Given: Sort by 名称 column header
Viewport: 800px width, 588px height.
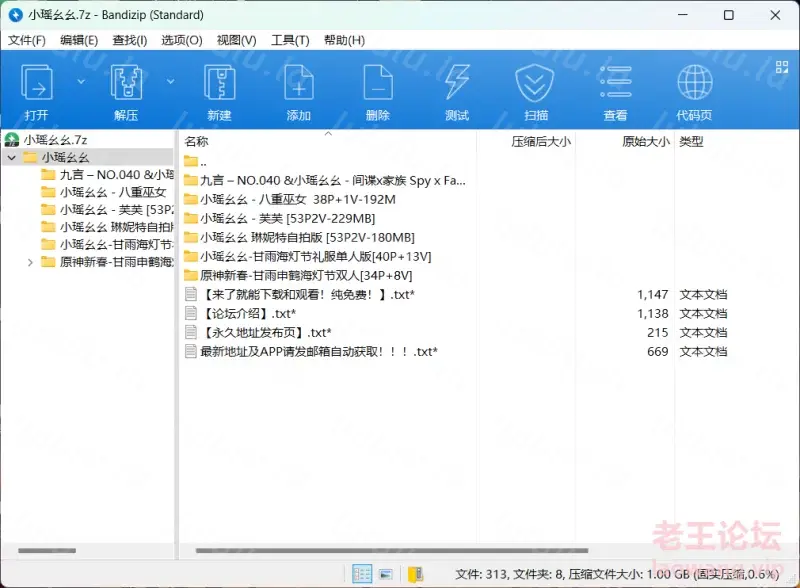Looking at the screenshot, I should [x=196, y=141].
